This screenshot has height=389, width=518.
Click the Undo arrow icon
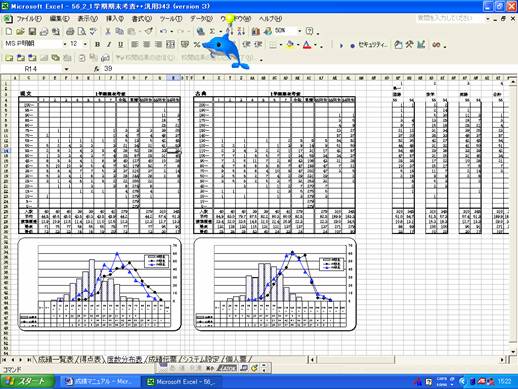163,31
